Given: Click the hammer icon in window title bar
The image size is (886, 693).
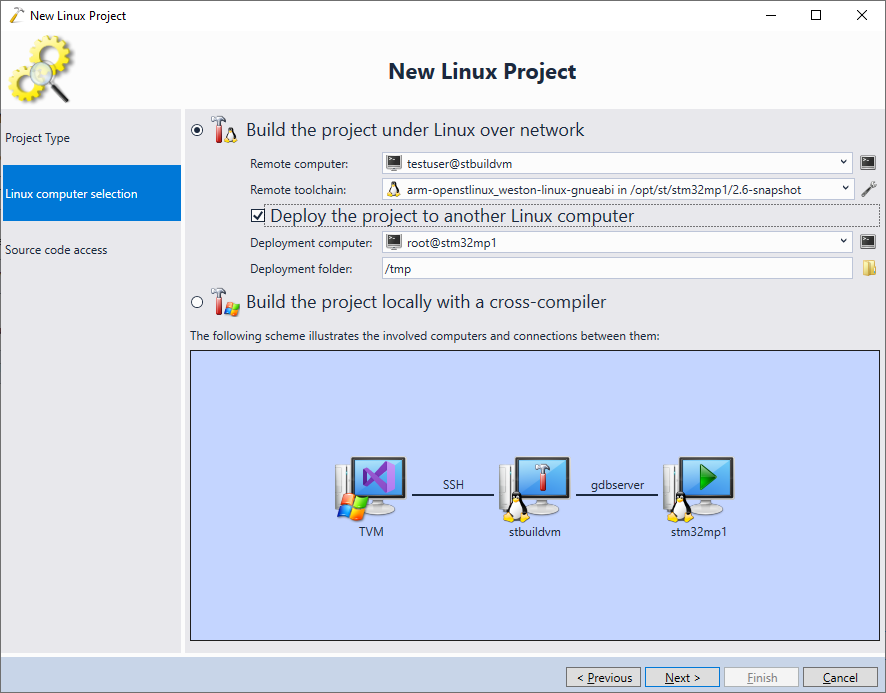Looking at the screenshot, I should click(x=17, y=15).
